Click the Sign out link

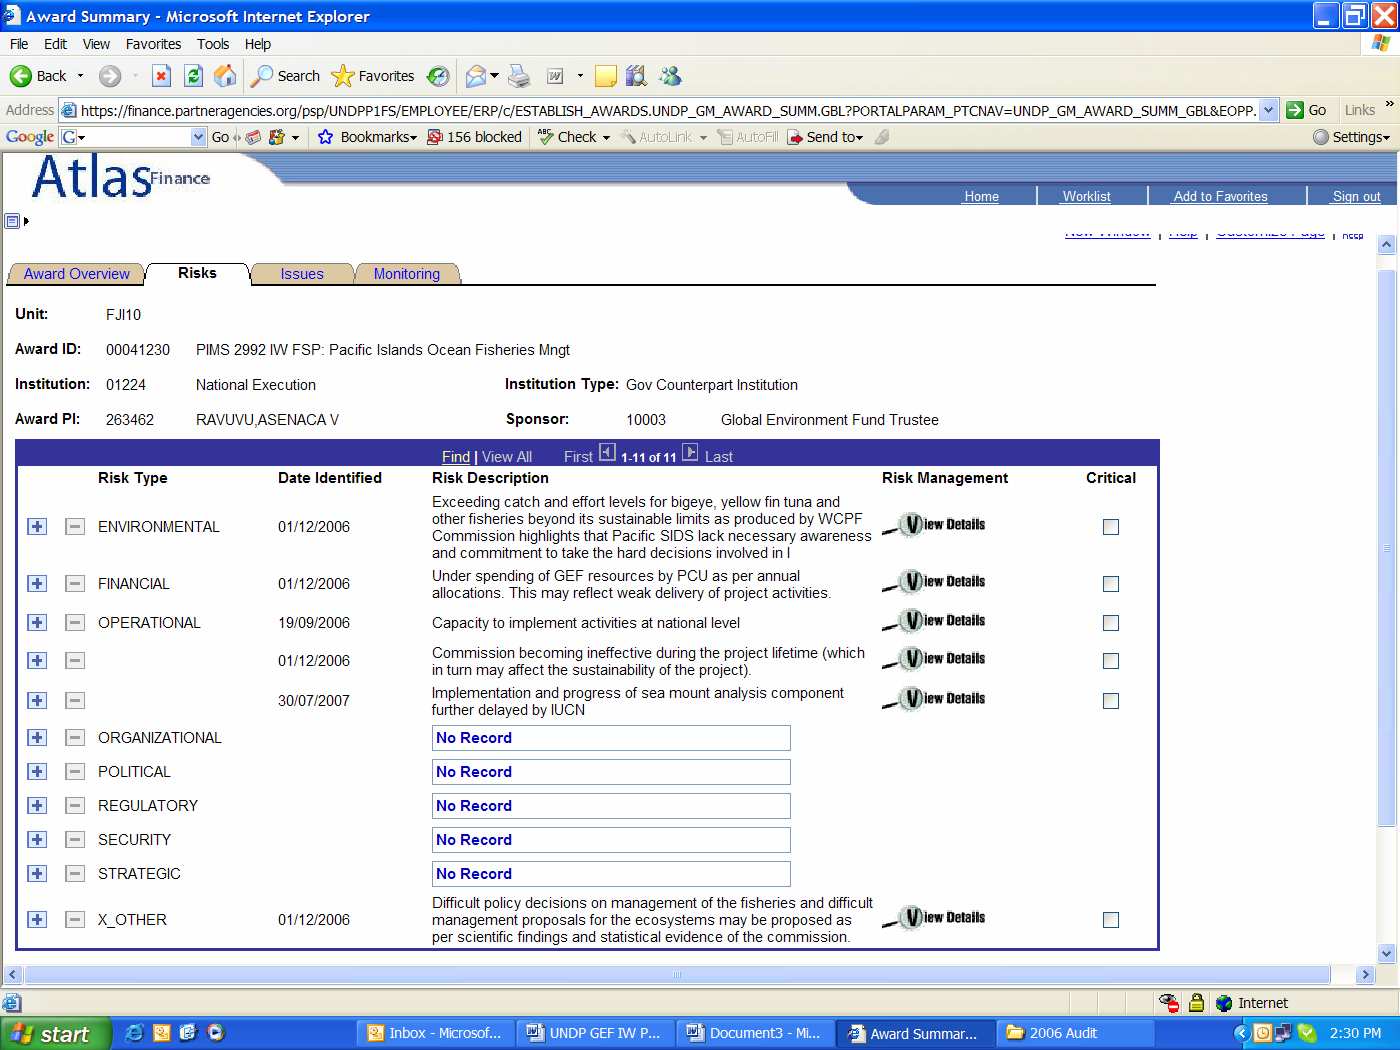point(1356,197)
